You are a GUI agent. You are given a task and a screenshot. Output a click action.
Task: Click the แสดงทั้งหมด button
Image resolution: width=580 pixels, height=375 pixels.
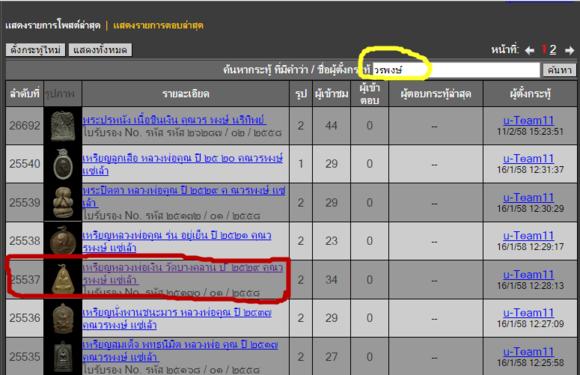point(100,50)
